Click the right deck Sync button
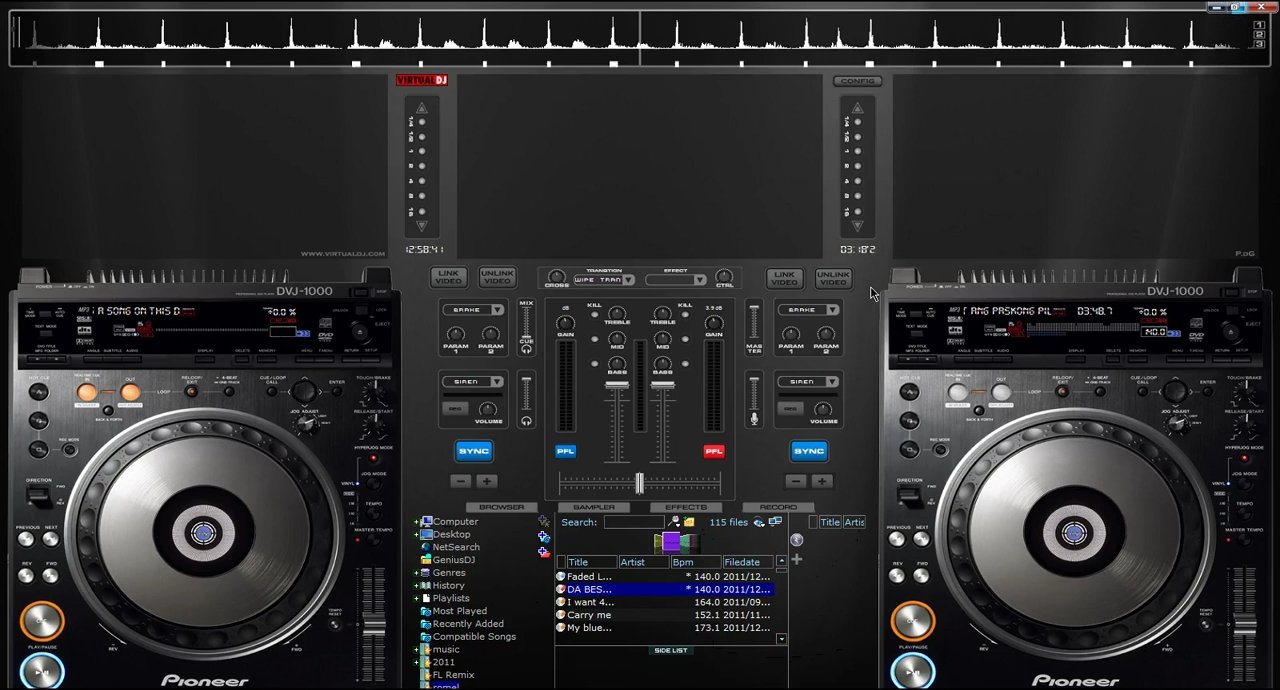1280x690 pixels. pyautogui.click(x=809, y=451)
